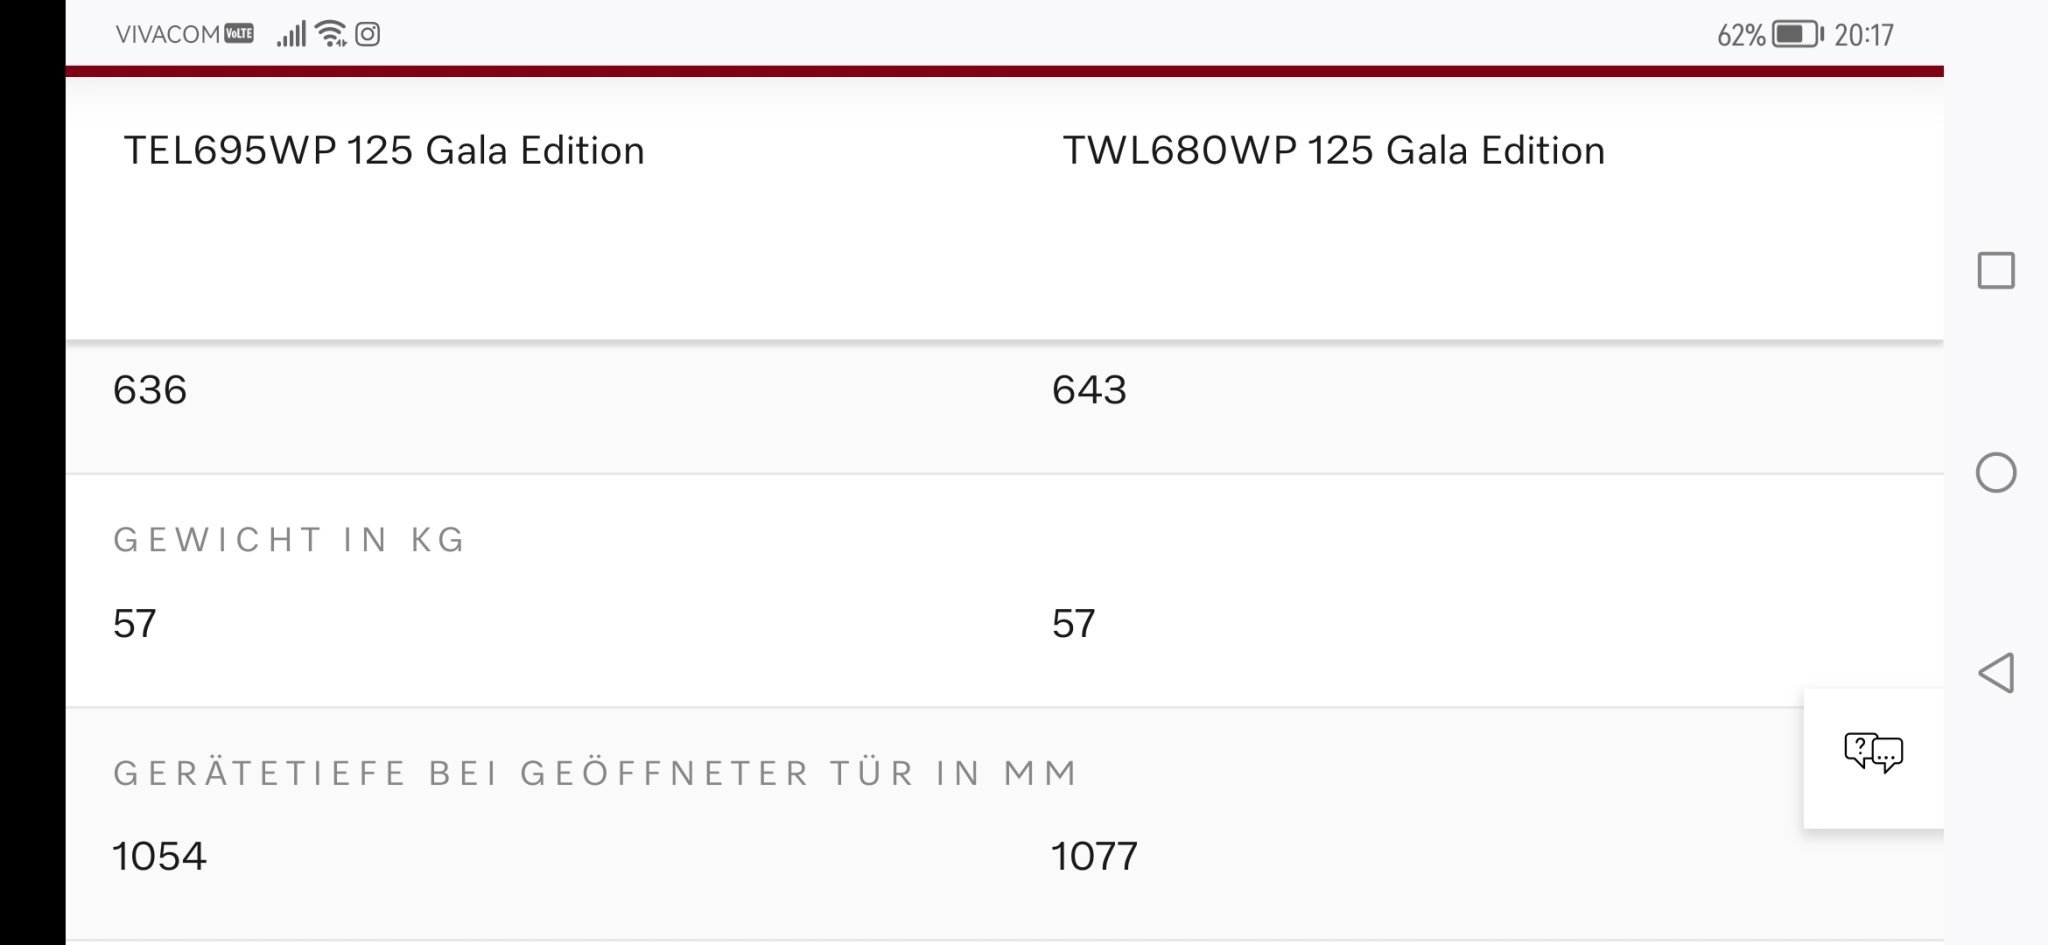Tap the Gewicht in kg row label
Image resolution: width=2048 pixels, height=945 pixels.
pos(289,540)
